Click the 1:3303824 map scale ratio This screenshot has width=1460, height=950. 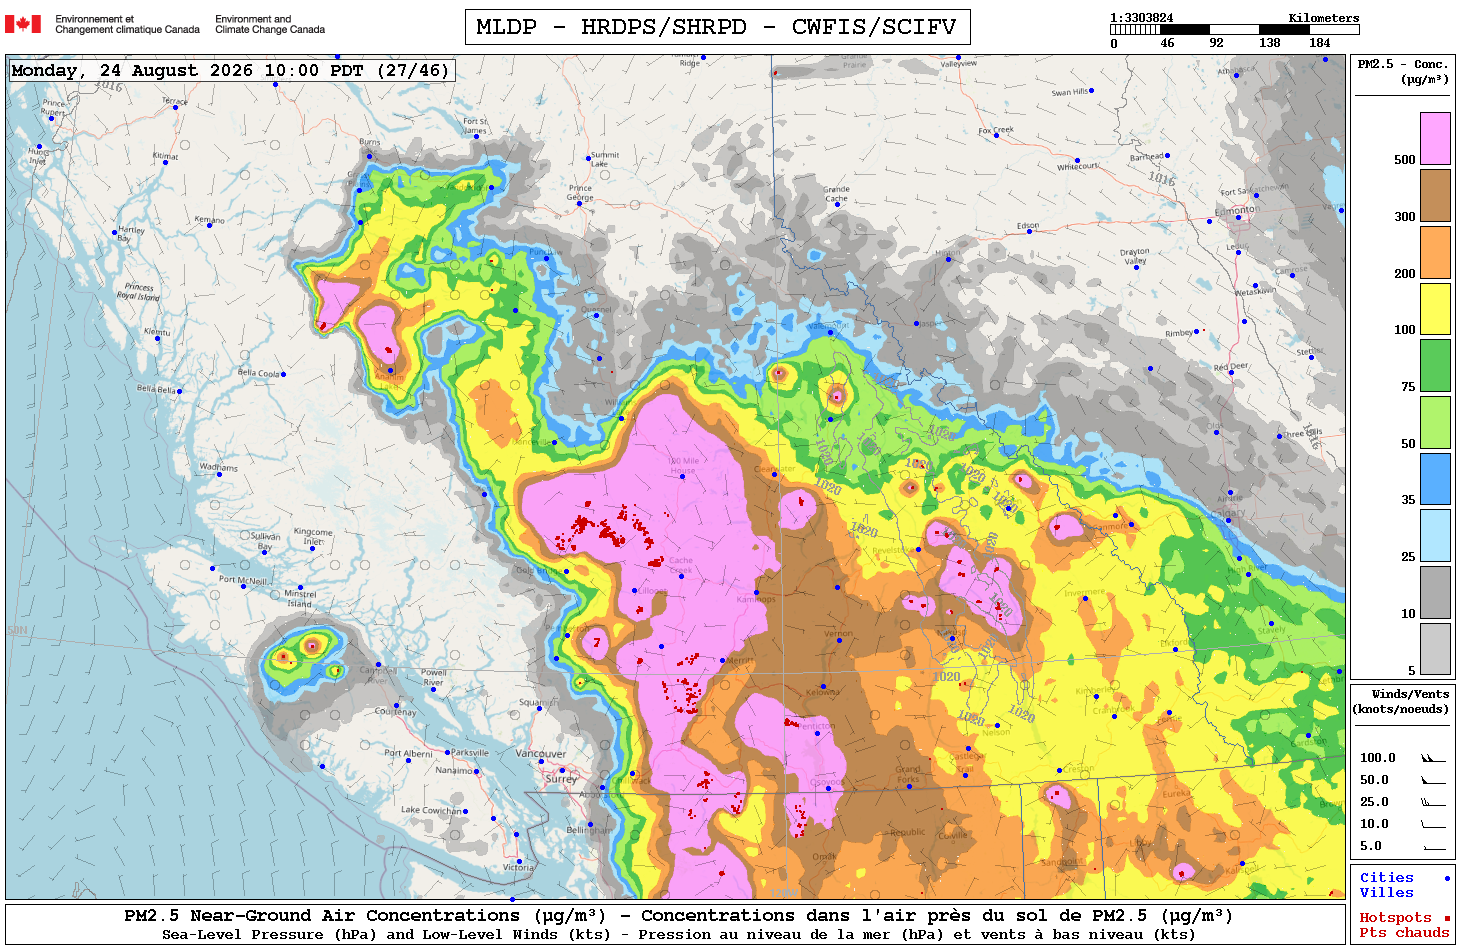[x=1142, y=18]
